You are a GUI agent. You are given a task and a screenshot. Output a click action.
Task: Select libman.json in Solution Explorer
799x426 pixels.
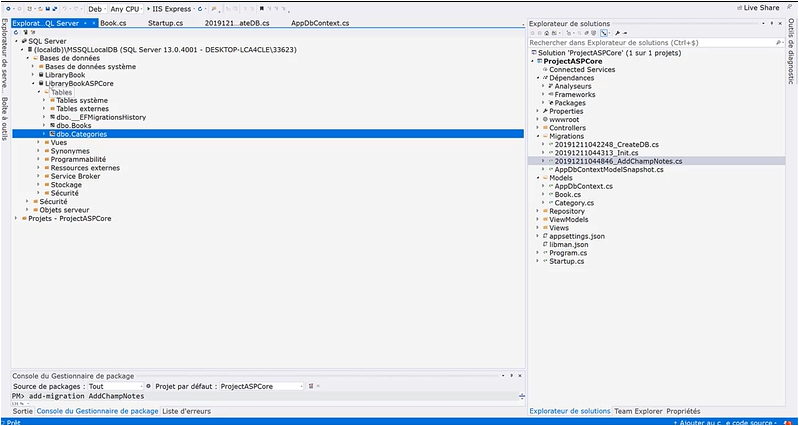[569, 245]
